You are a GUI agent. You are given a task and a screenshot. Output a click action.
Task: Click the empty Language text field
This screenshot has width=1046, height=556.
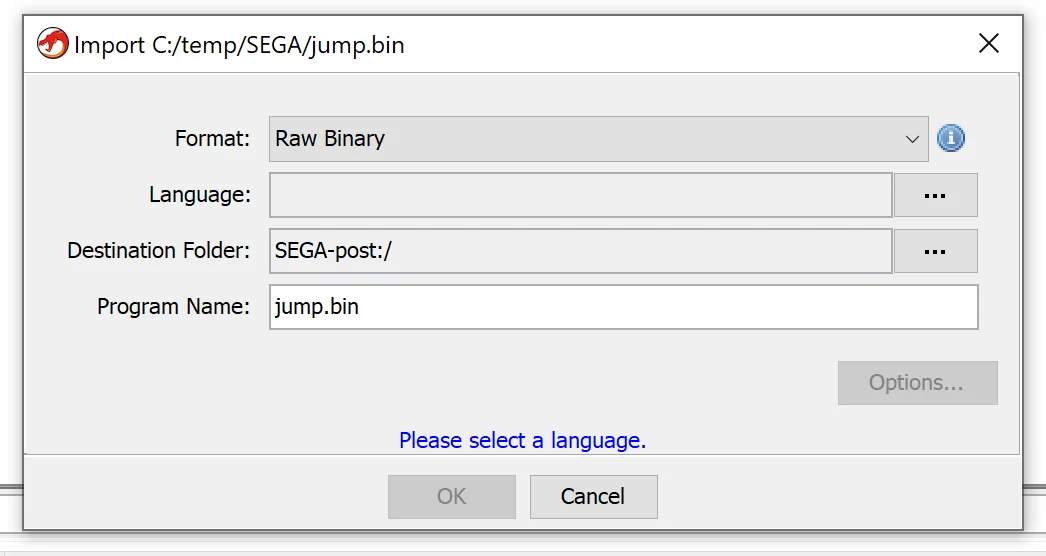(580, 195)
